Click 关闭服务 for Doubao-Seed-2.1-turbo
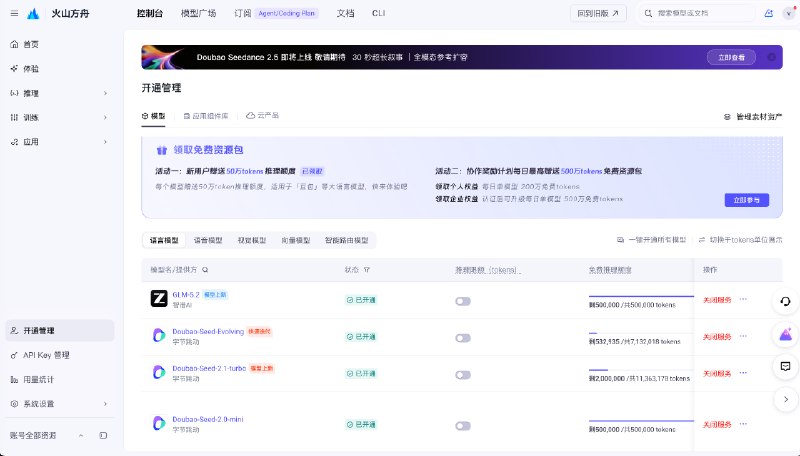The width and height of the screenshot is (800, 456). [717, 373]
